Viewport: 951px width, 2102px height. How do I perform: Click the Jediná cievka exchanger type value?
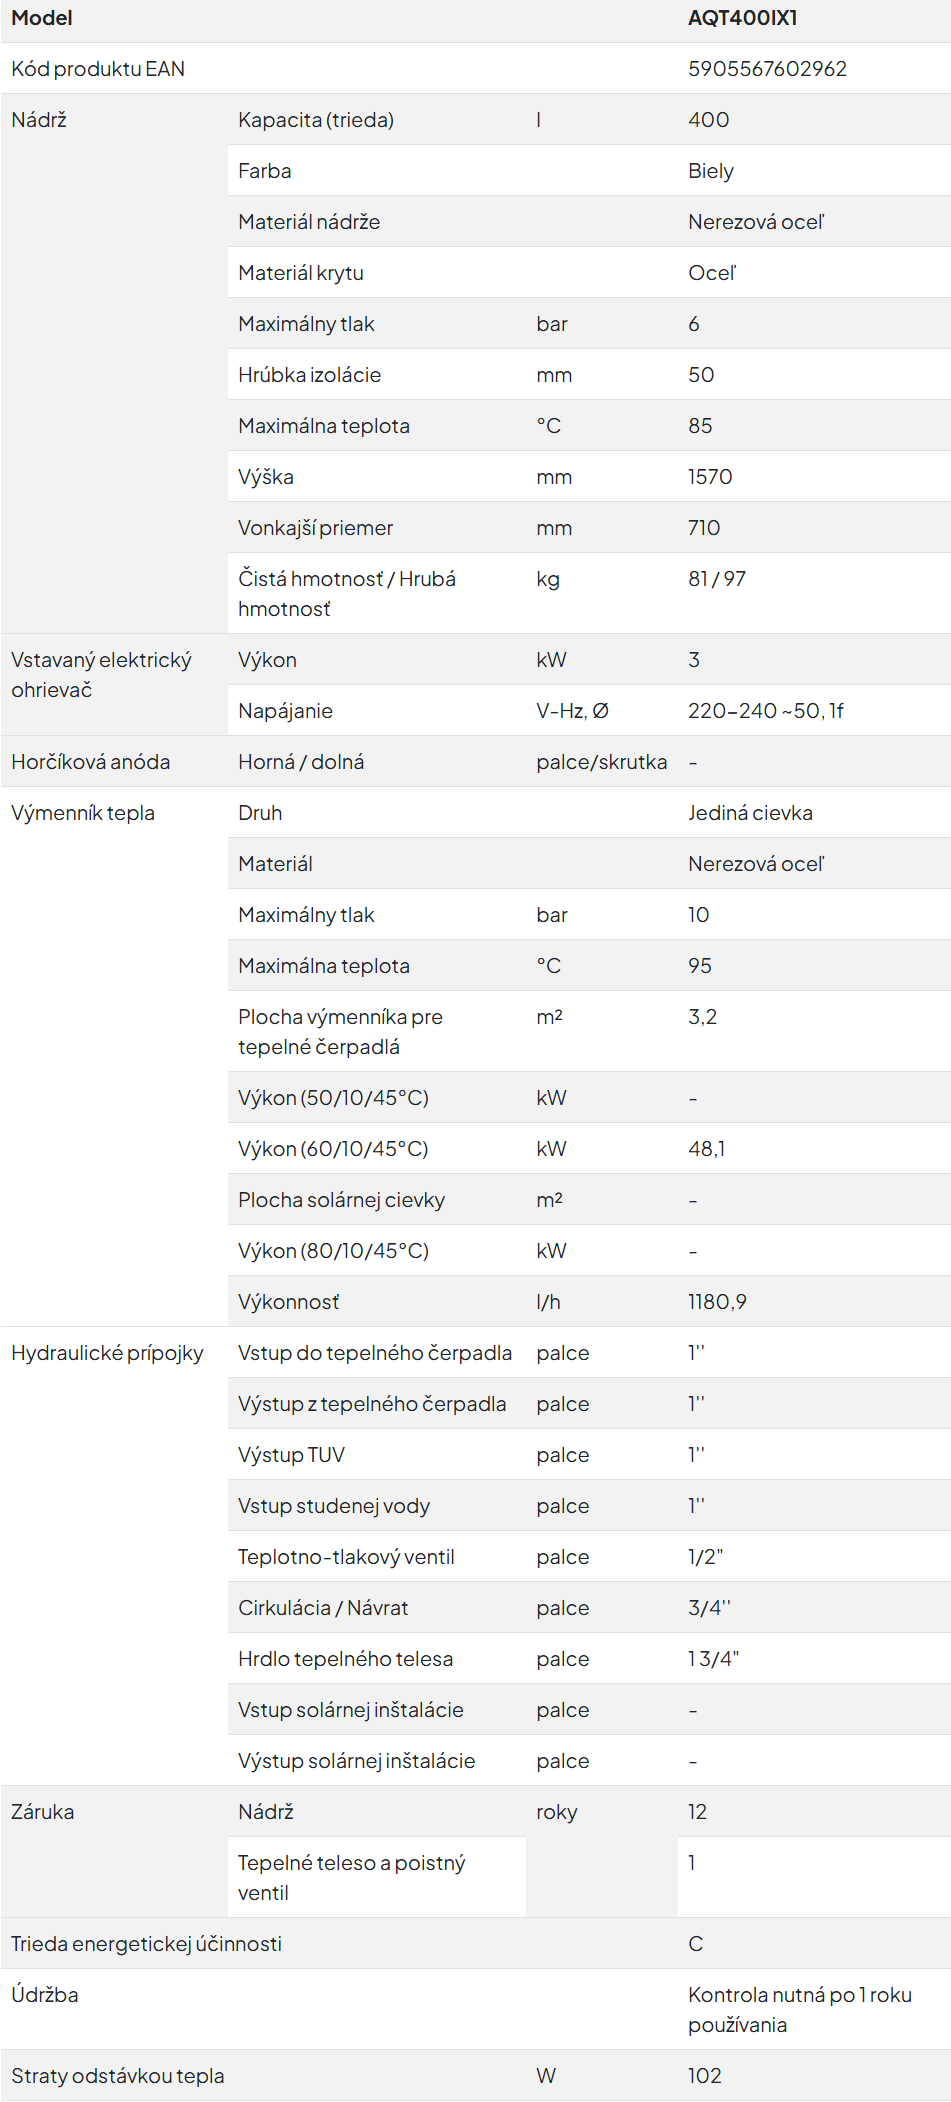(x=750, y=813)
